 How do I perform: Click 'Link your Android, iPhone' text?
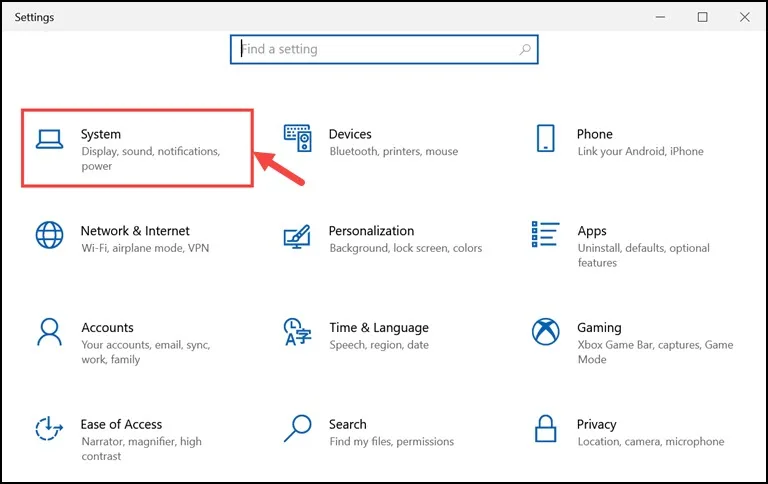pyautogui.click(x=641, y=151)
